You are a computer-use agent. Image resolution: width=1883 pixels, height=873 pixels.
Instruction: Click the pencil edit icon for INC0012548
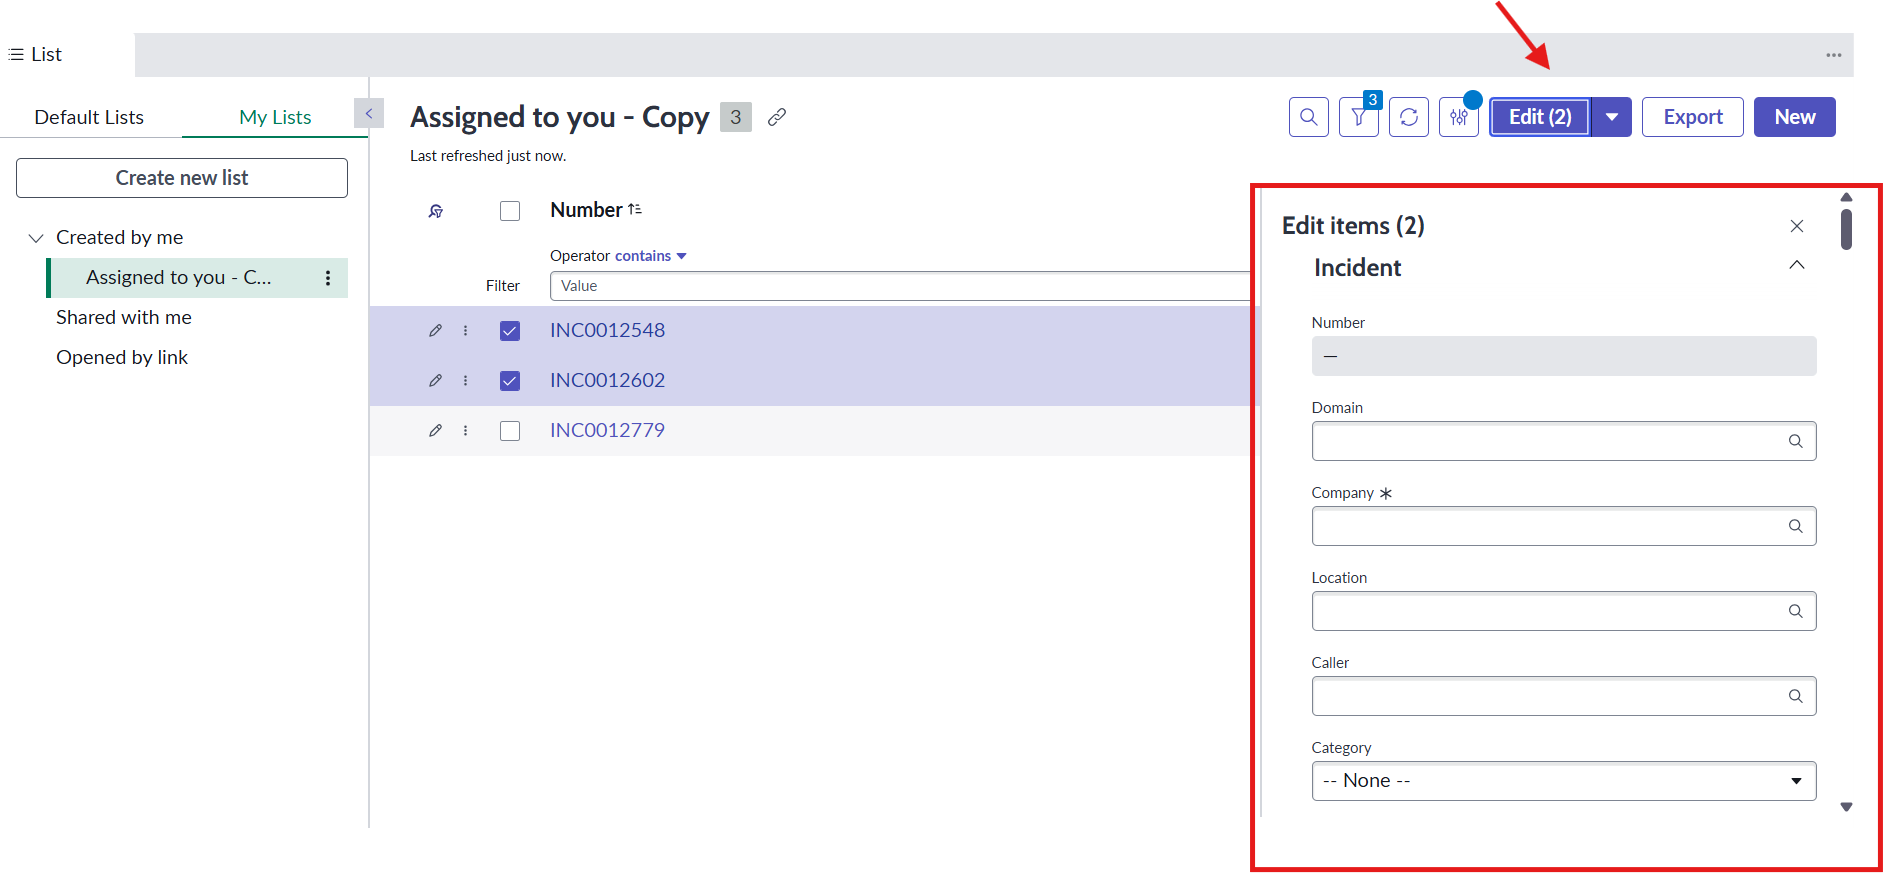point(435,331)
